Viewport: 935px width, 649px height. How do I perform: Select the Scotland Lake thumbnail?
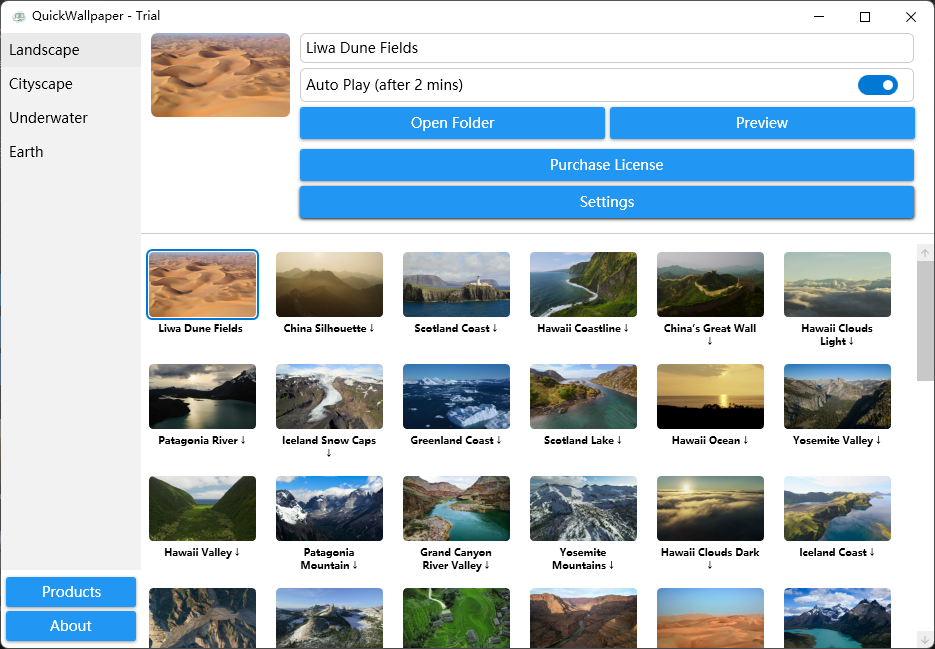[x=583, y=397]
